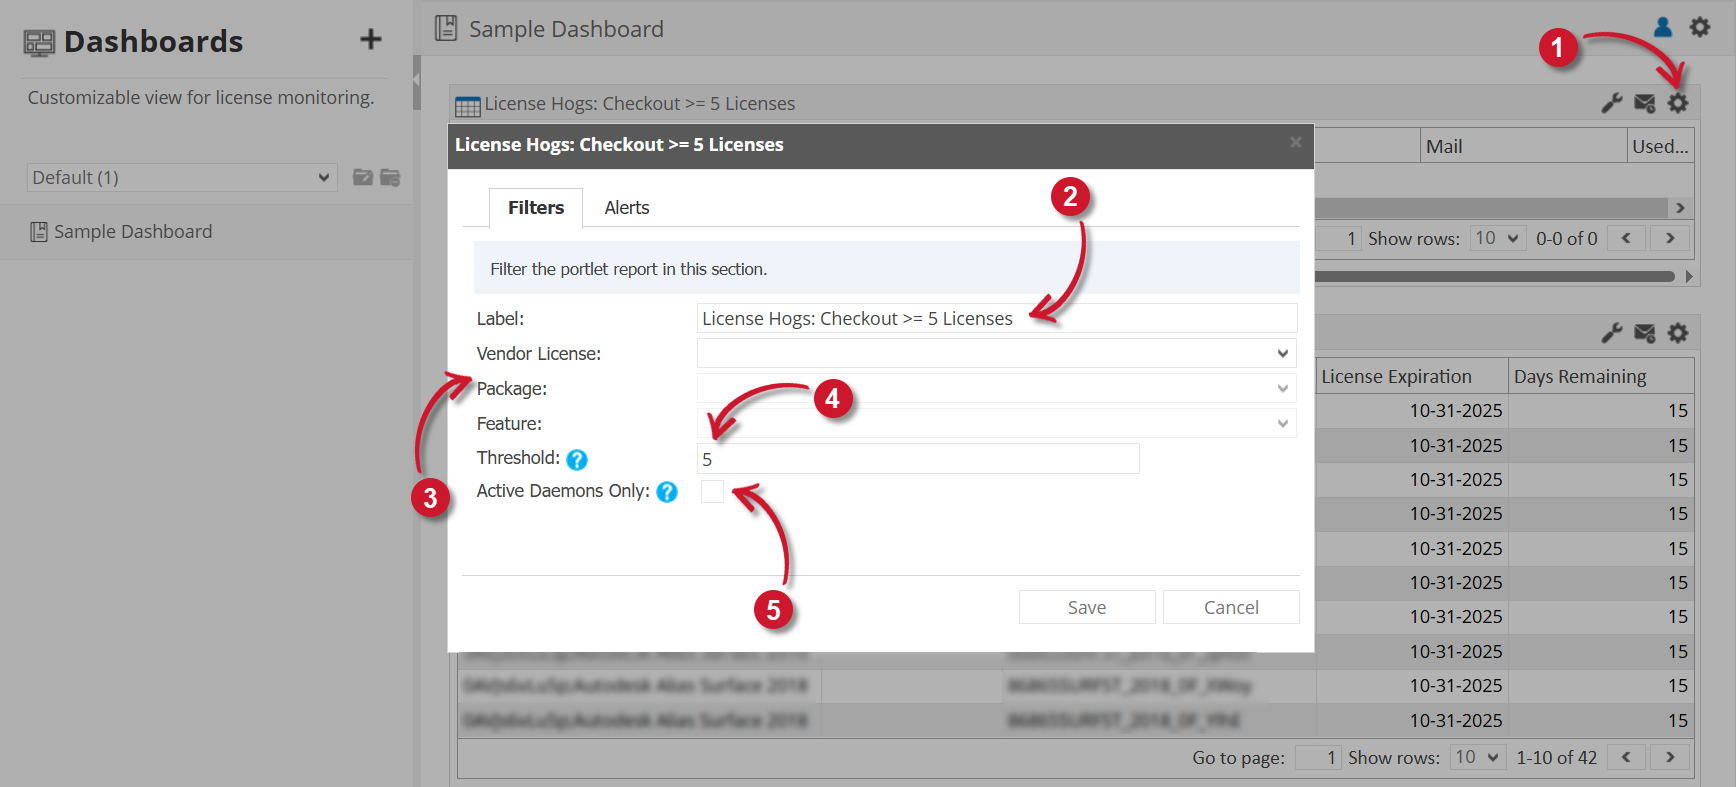
Task: Click the '1-10 of 42' pager text
Action: pyautogui.click(x=1557, y=757)
